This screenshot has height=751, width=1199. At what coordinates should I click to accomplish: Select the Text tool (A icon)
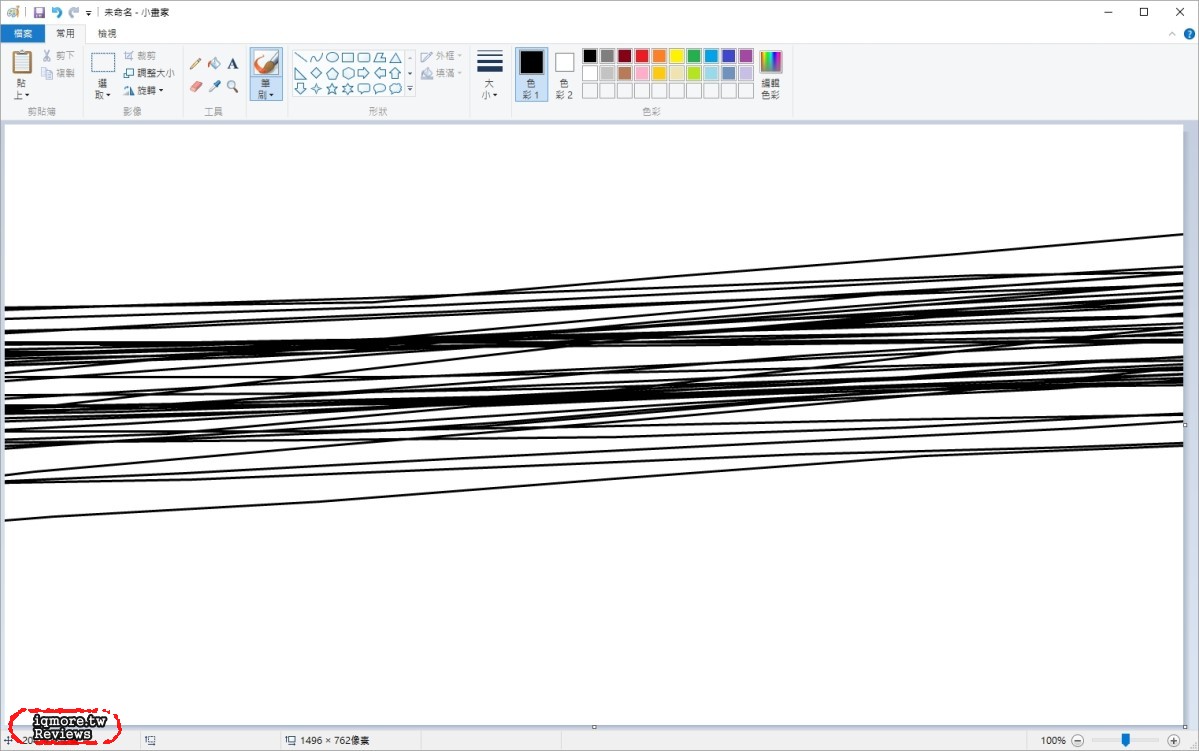coord(233,63)
